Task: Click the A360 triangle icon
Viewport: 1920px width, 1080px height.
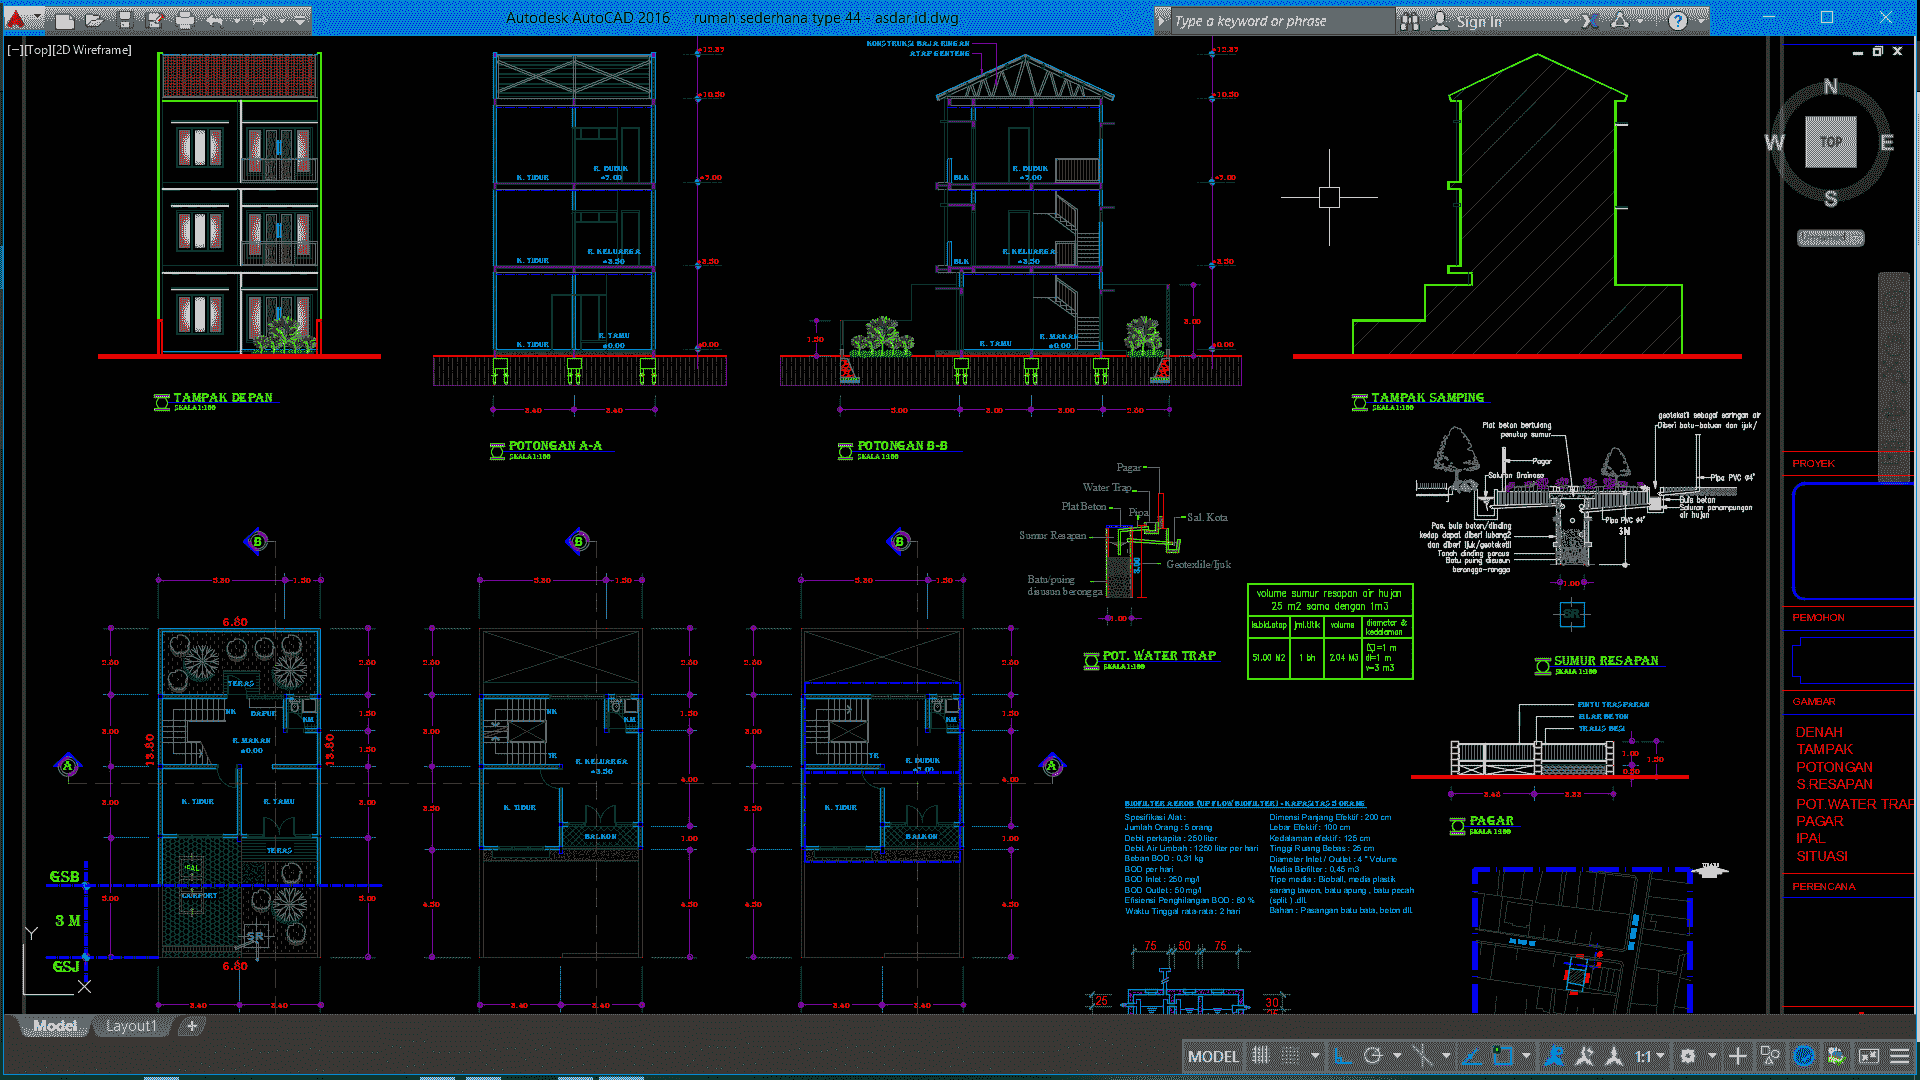Action: [x=1620, y=20]
